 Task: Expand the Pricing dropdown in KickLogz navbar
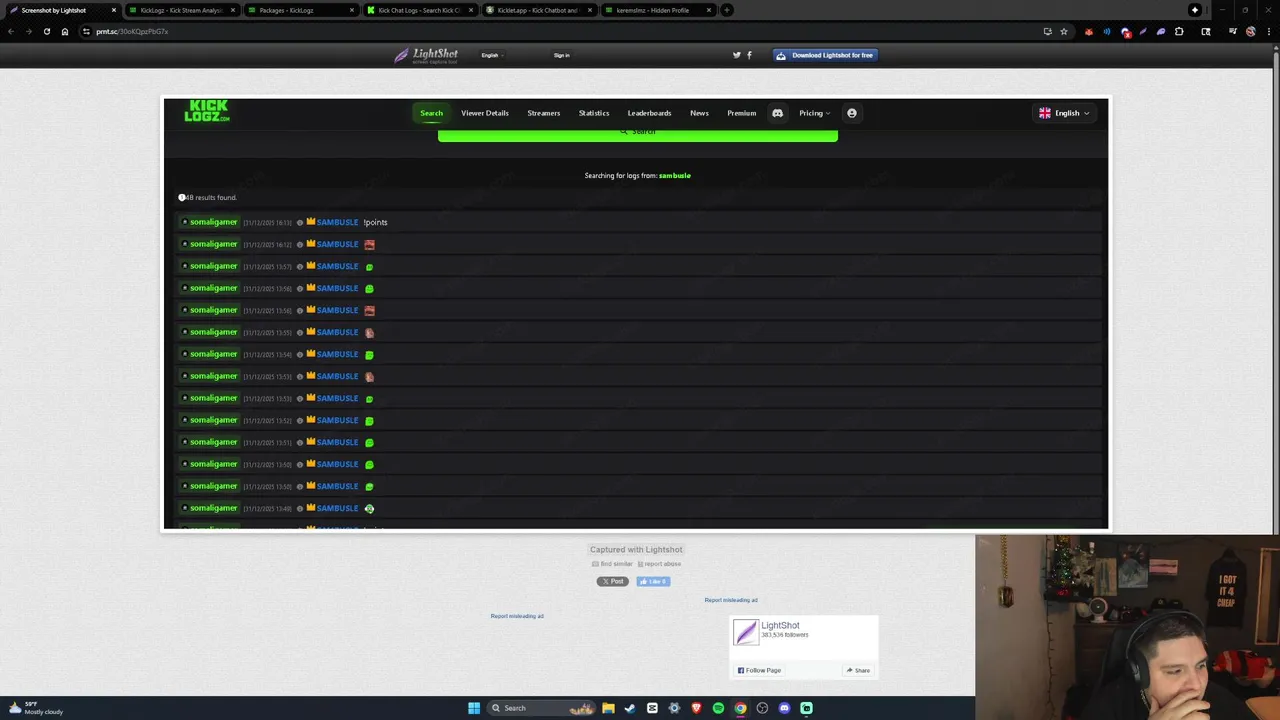814,113
